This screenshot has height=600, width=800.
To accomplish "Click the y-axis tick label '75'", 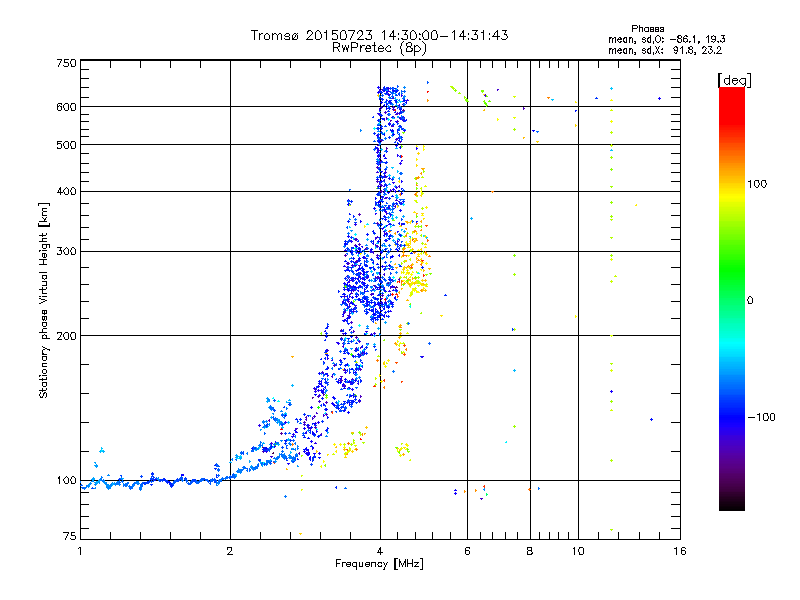I will (x=70, y=536).
